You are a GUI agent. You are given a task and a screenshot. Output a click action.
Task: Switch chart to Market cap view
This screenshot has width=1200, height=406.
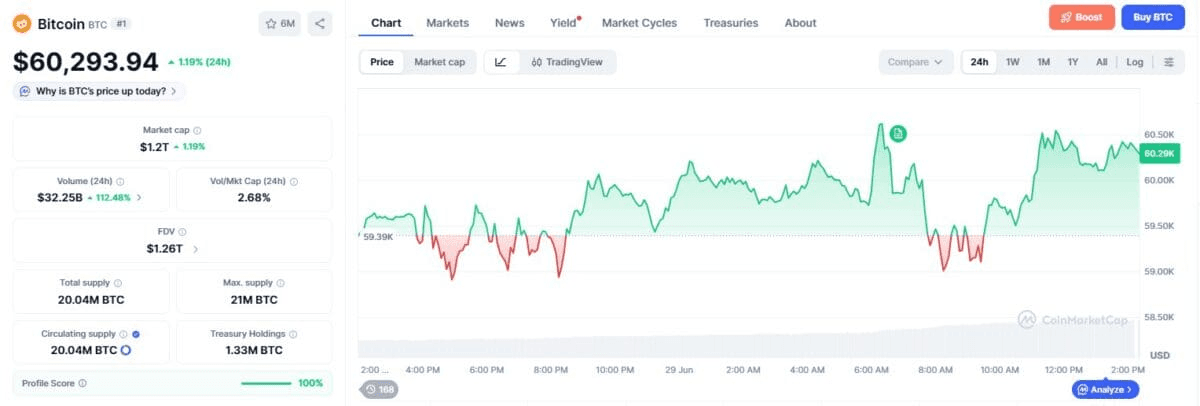pyautogui.click(x=439, y=62)
